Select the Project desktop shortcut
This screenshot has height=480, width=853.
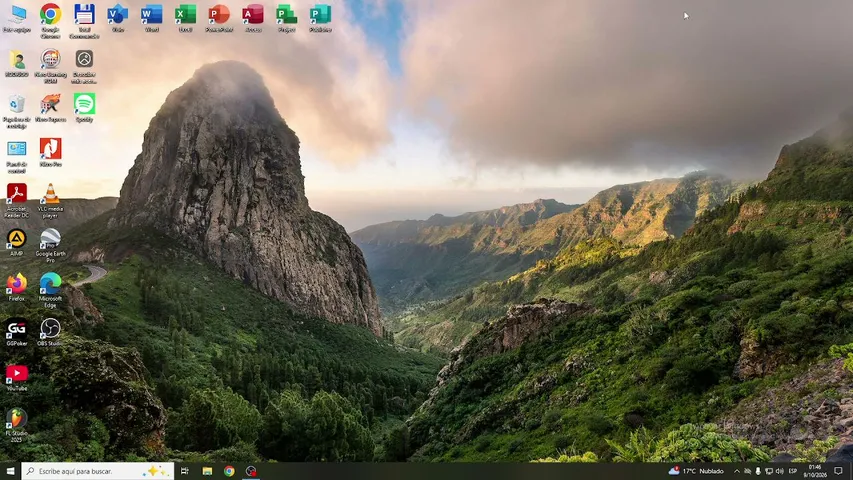tap(286, 19)
